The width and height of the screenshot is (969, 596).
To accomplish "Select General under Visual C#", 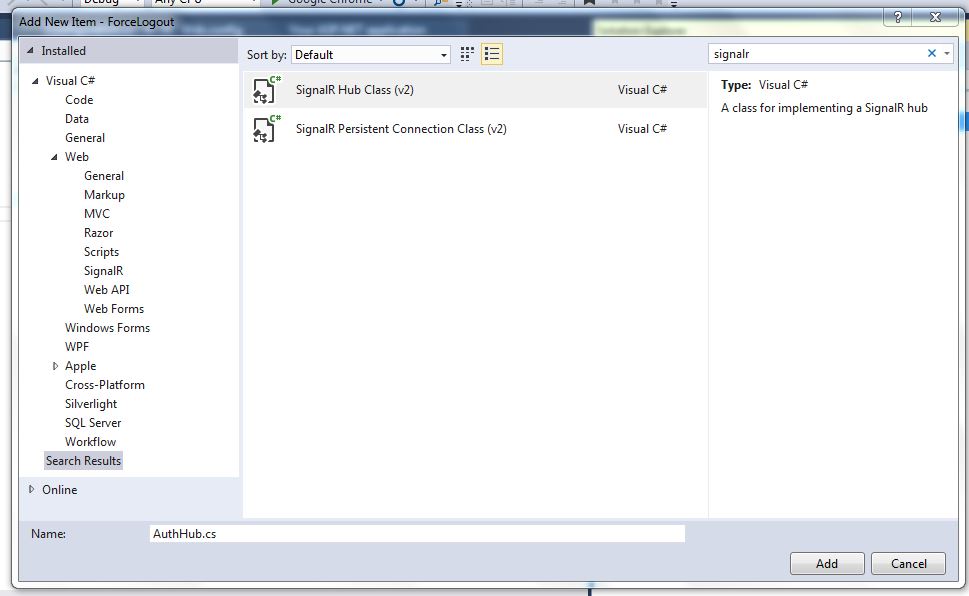I will click(x=85, y=138).
